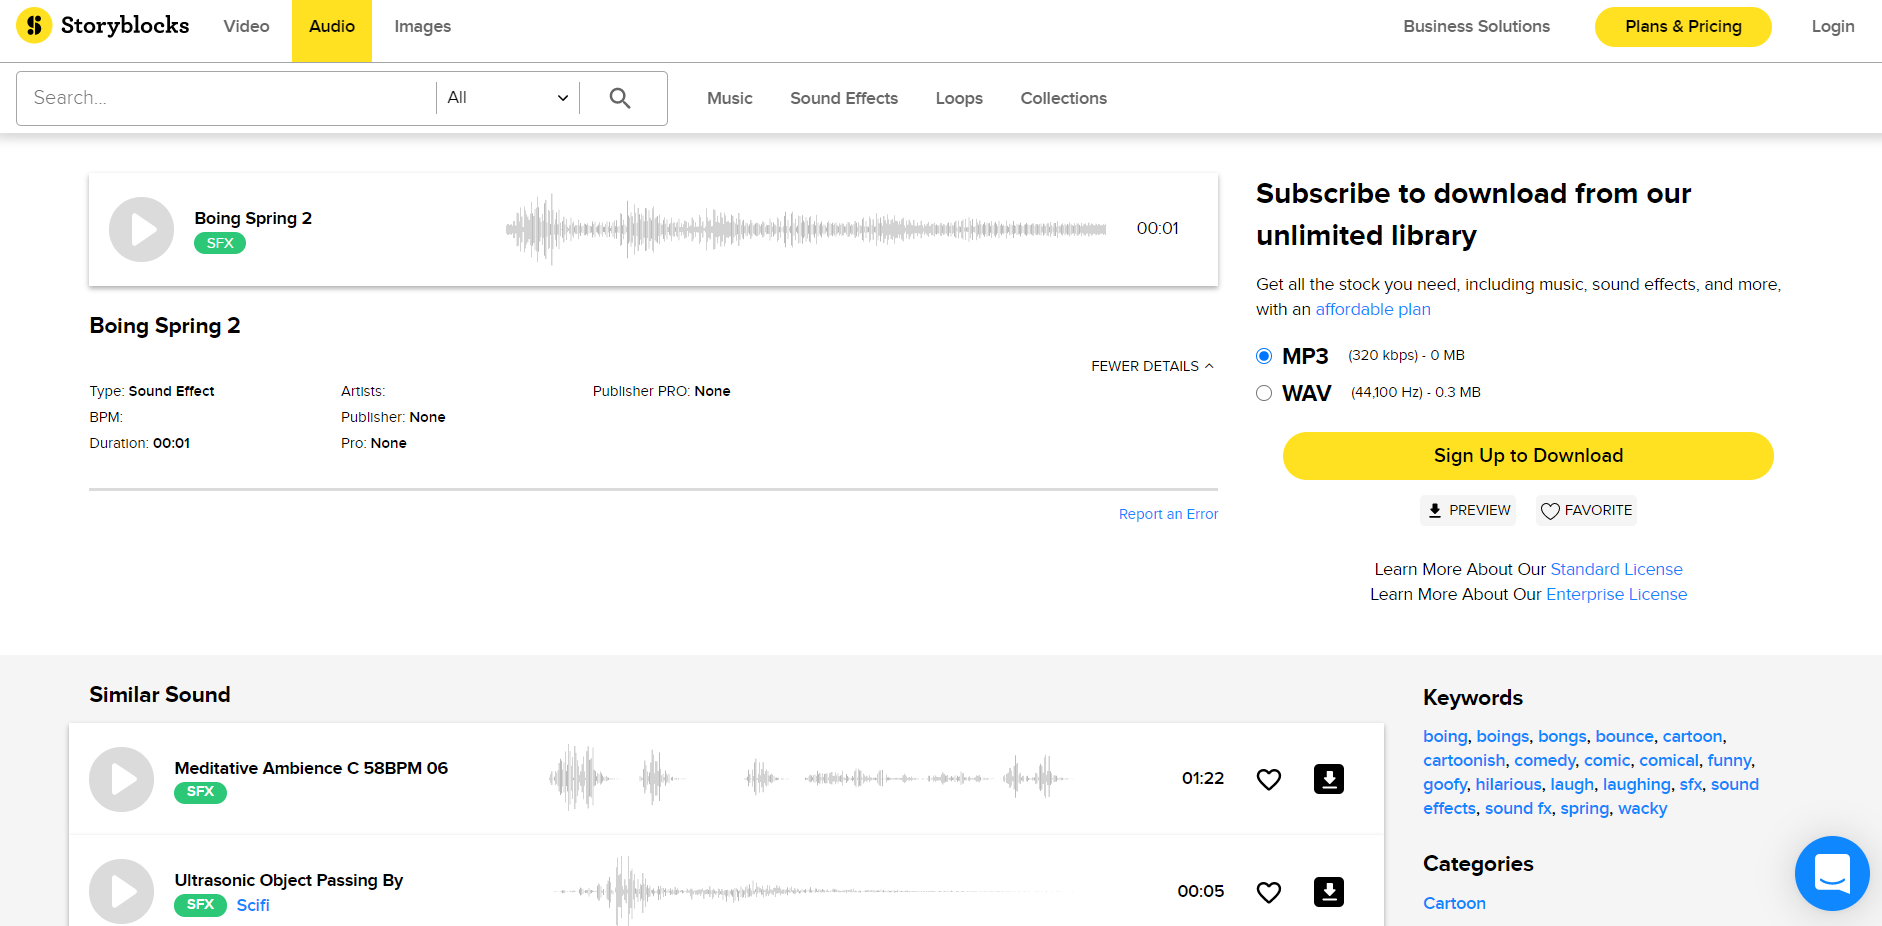Click Report an Error

1168,514
